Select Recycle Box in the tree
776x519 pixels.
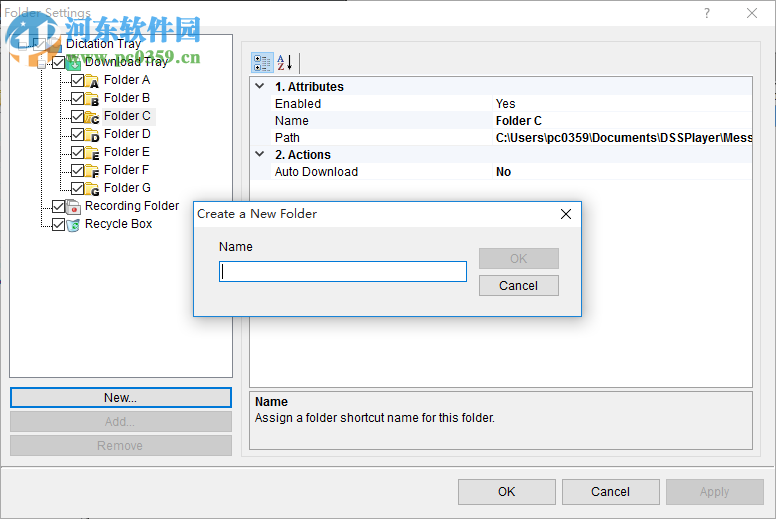[x=118, y=224]
